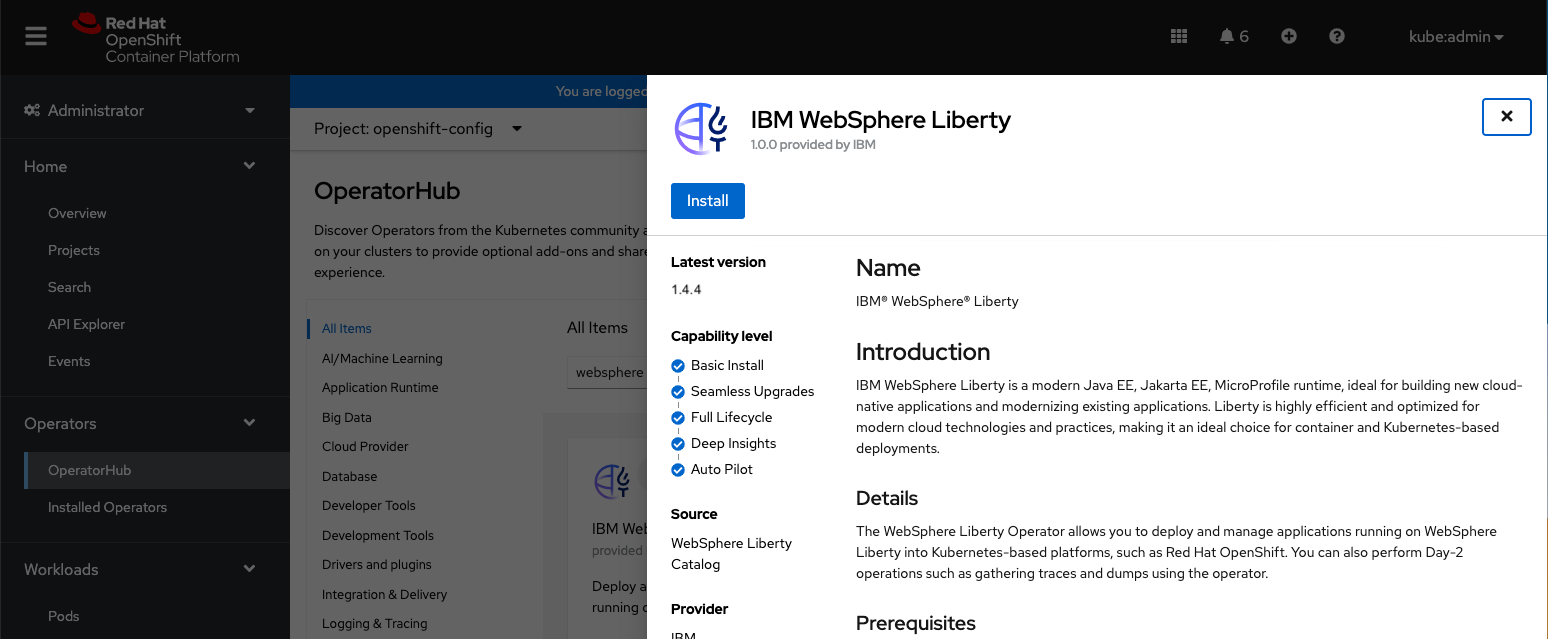
Task: Click the Seamless Upgrades capability checkmark
Action: point(678,392)
